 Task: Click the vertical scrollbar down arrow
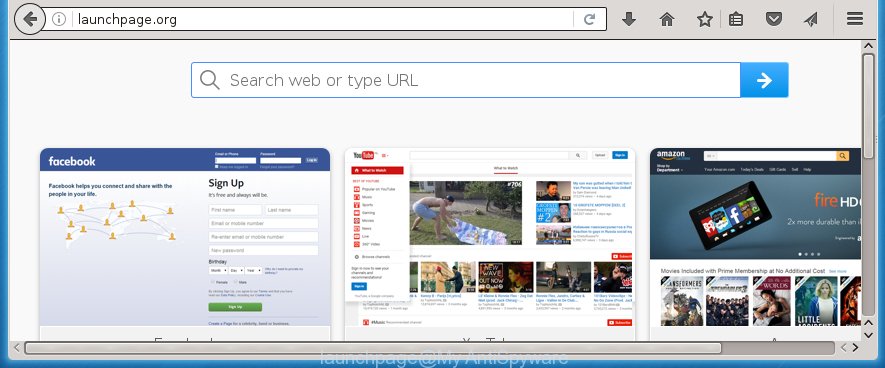coord(869,335)
